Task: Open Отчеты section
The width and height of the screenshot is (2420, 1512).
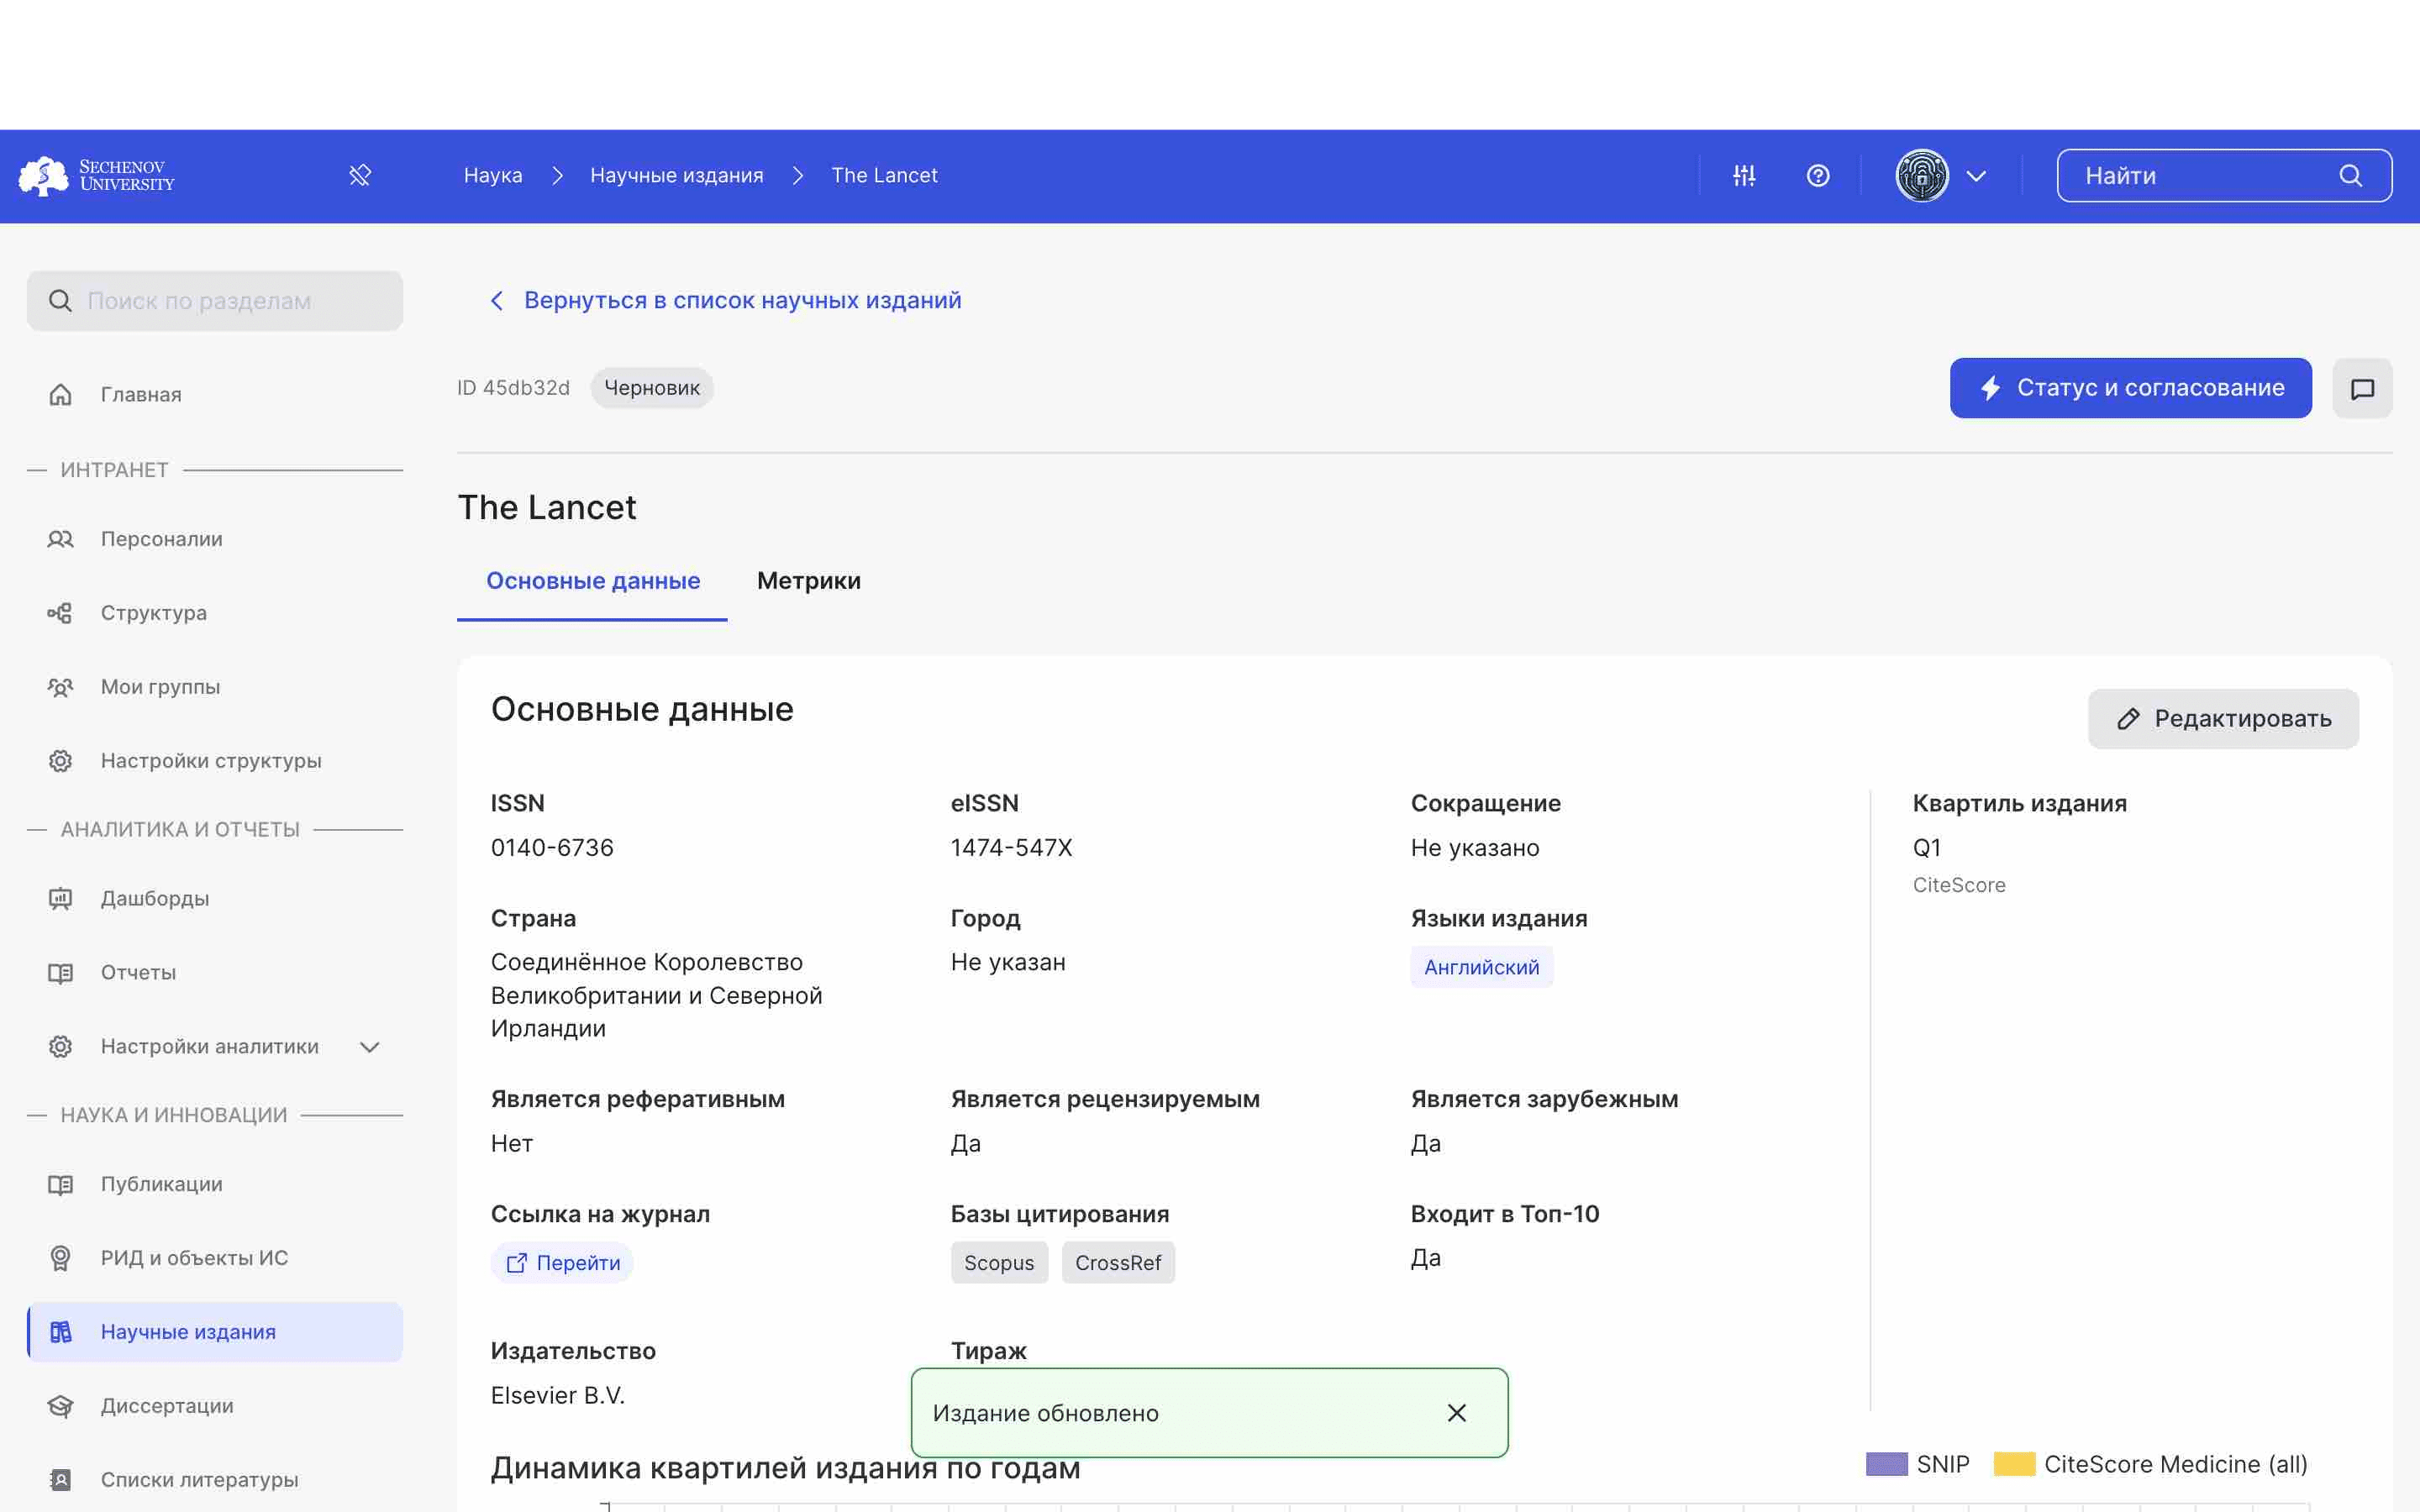Action: pyautogui.click(x=215, y=972)
